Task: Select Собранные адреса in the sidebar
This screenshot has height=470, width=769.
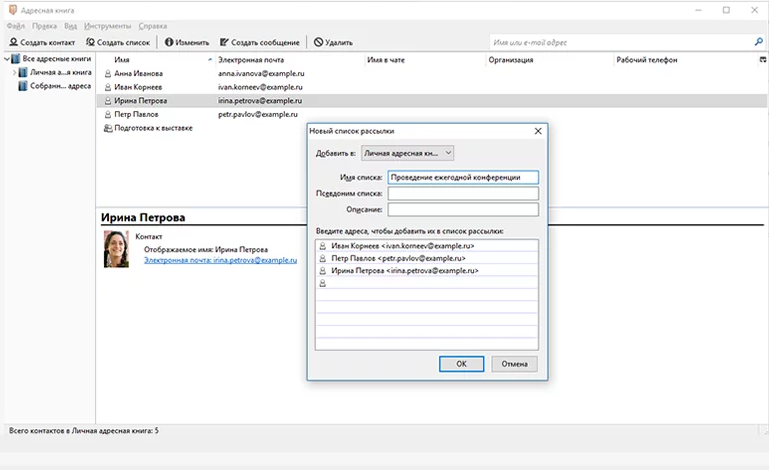Action: 59,86
